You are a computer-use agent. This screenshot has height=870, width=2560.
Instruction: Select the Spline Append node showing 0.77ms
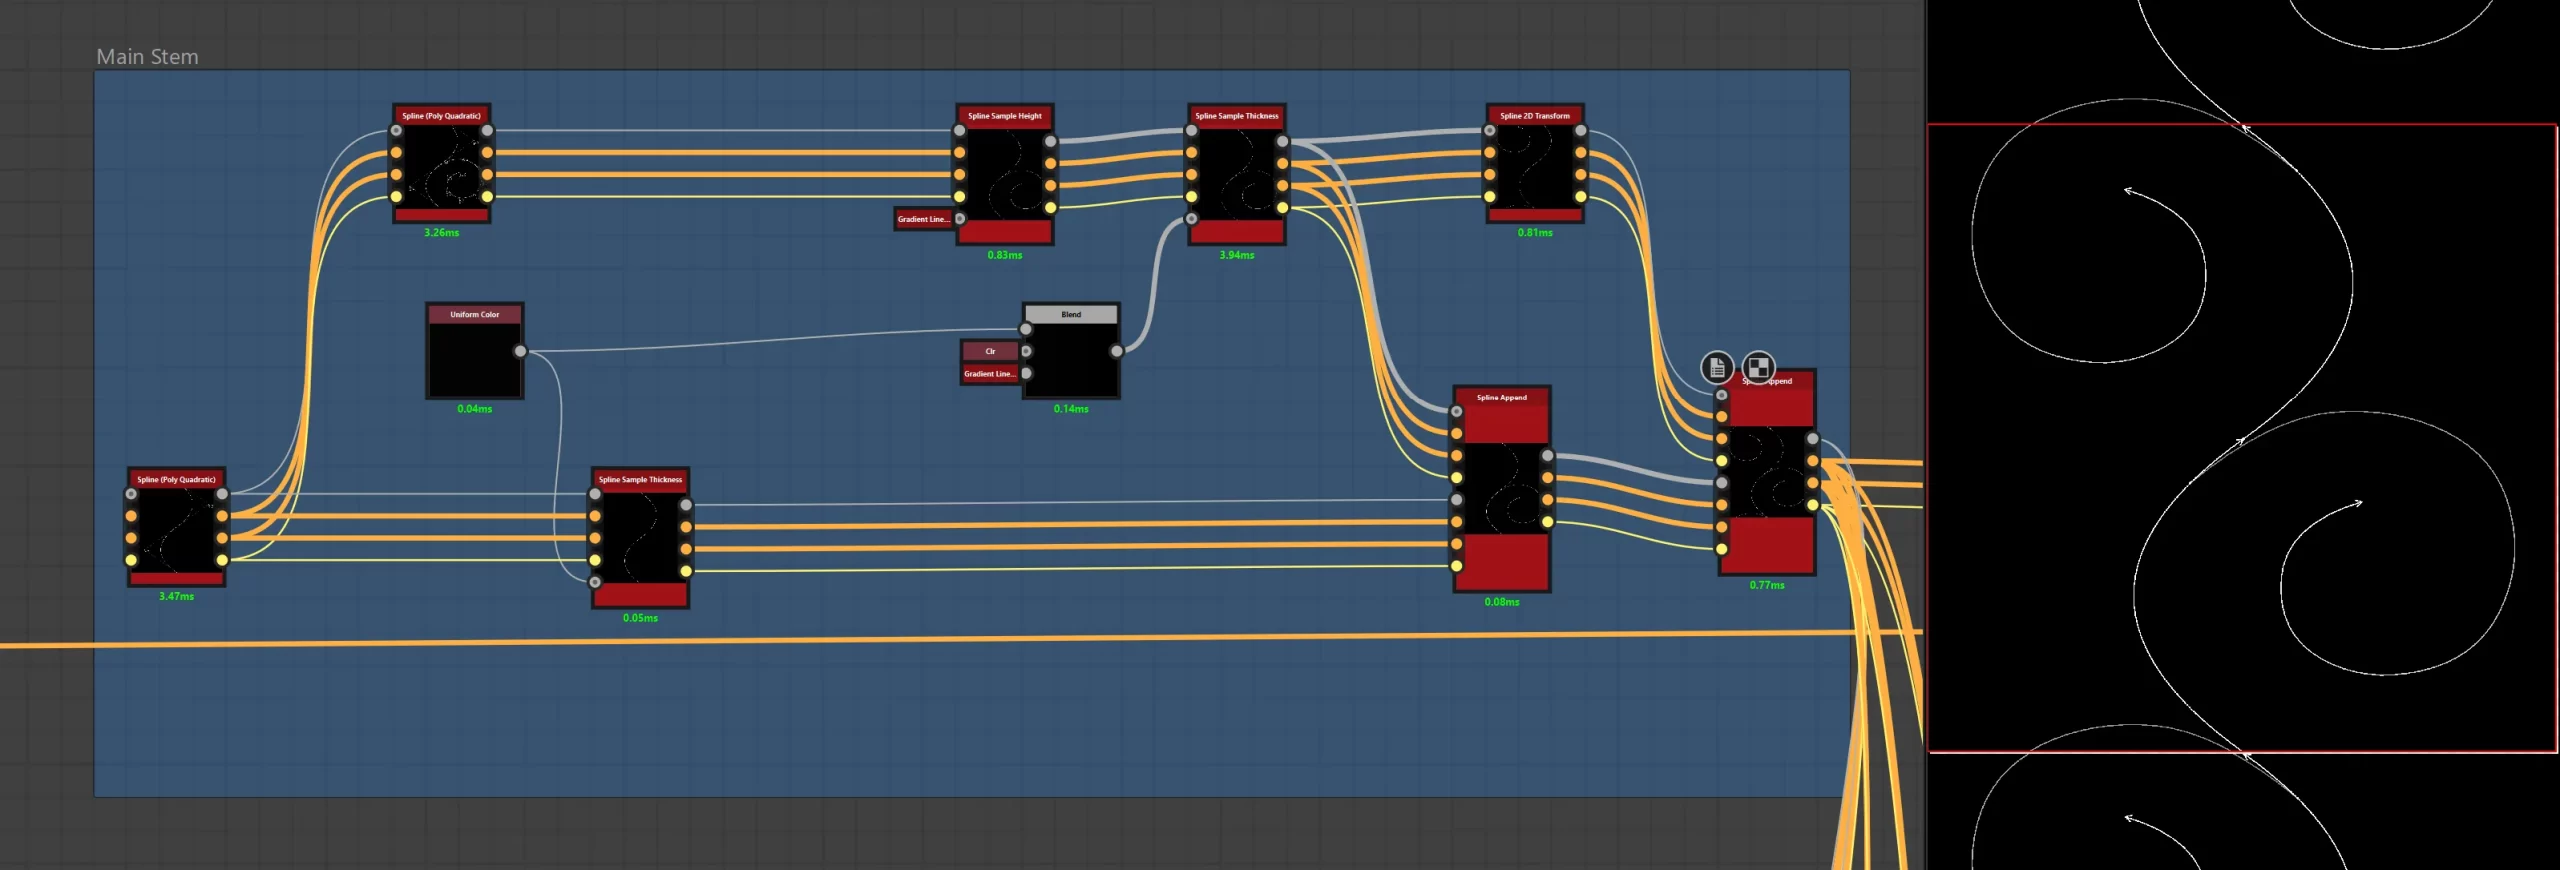pos(1767,472)
